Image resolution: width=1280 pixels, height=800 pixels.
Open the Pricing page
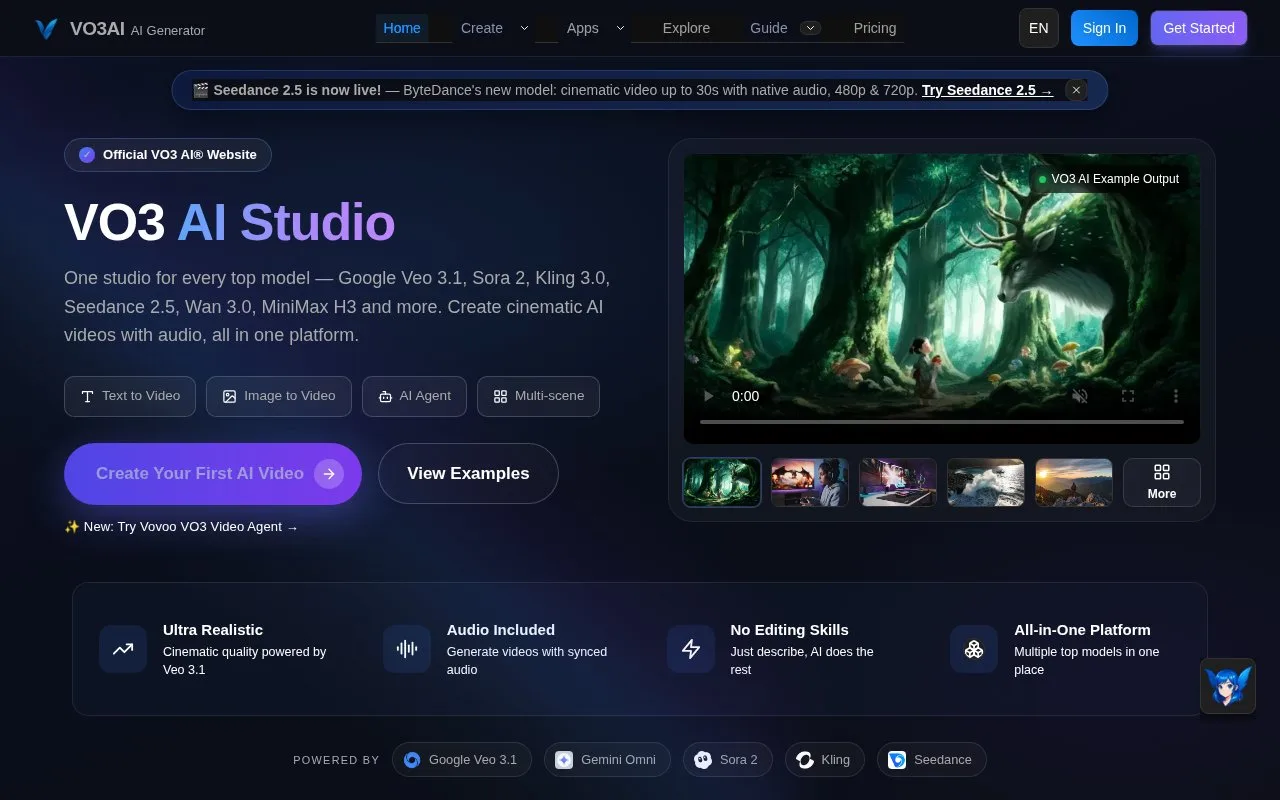pos(875,28)
